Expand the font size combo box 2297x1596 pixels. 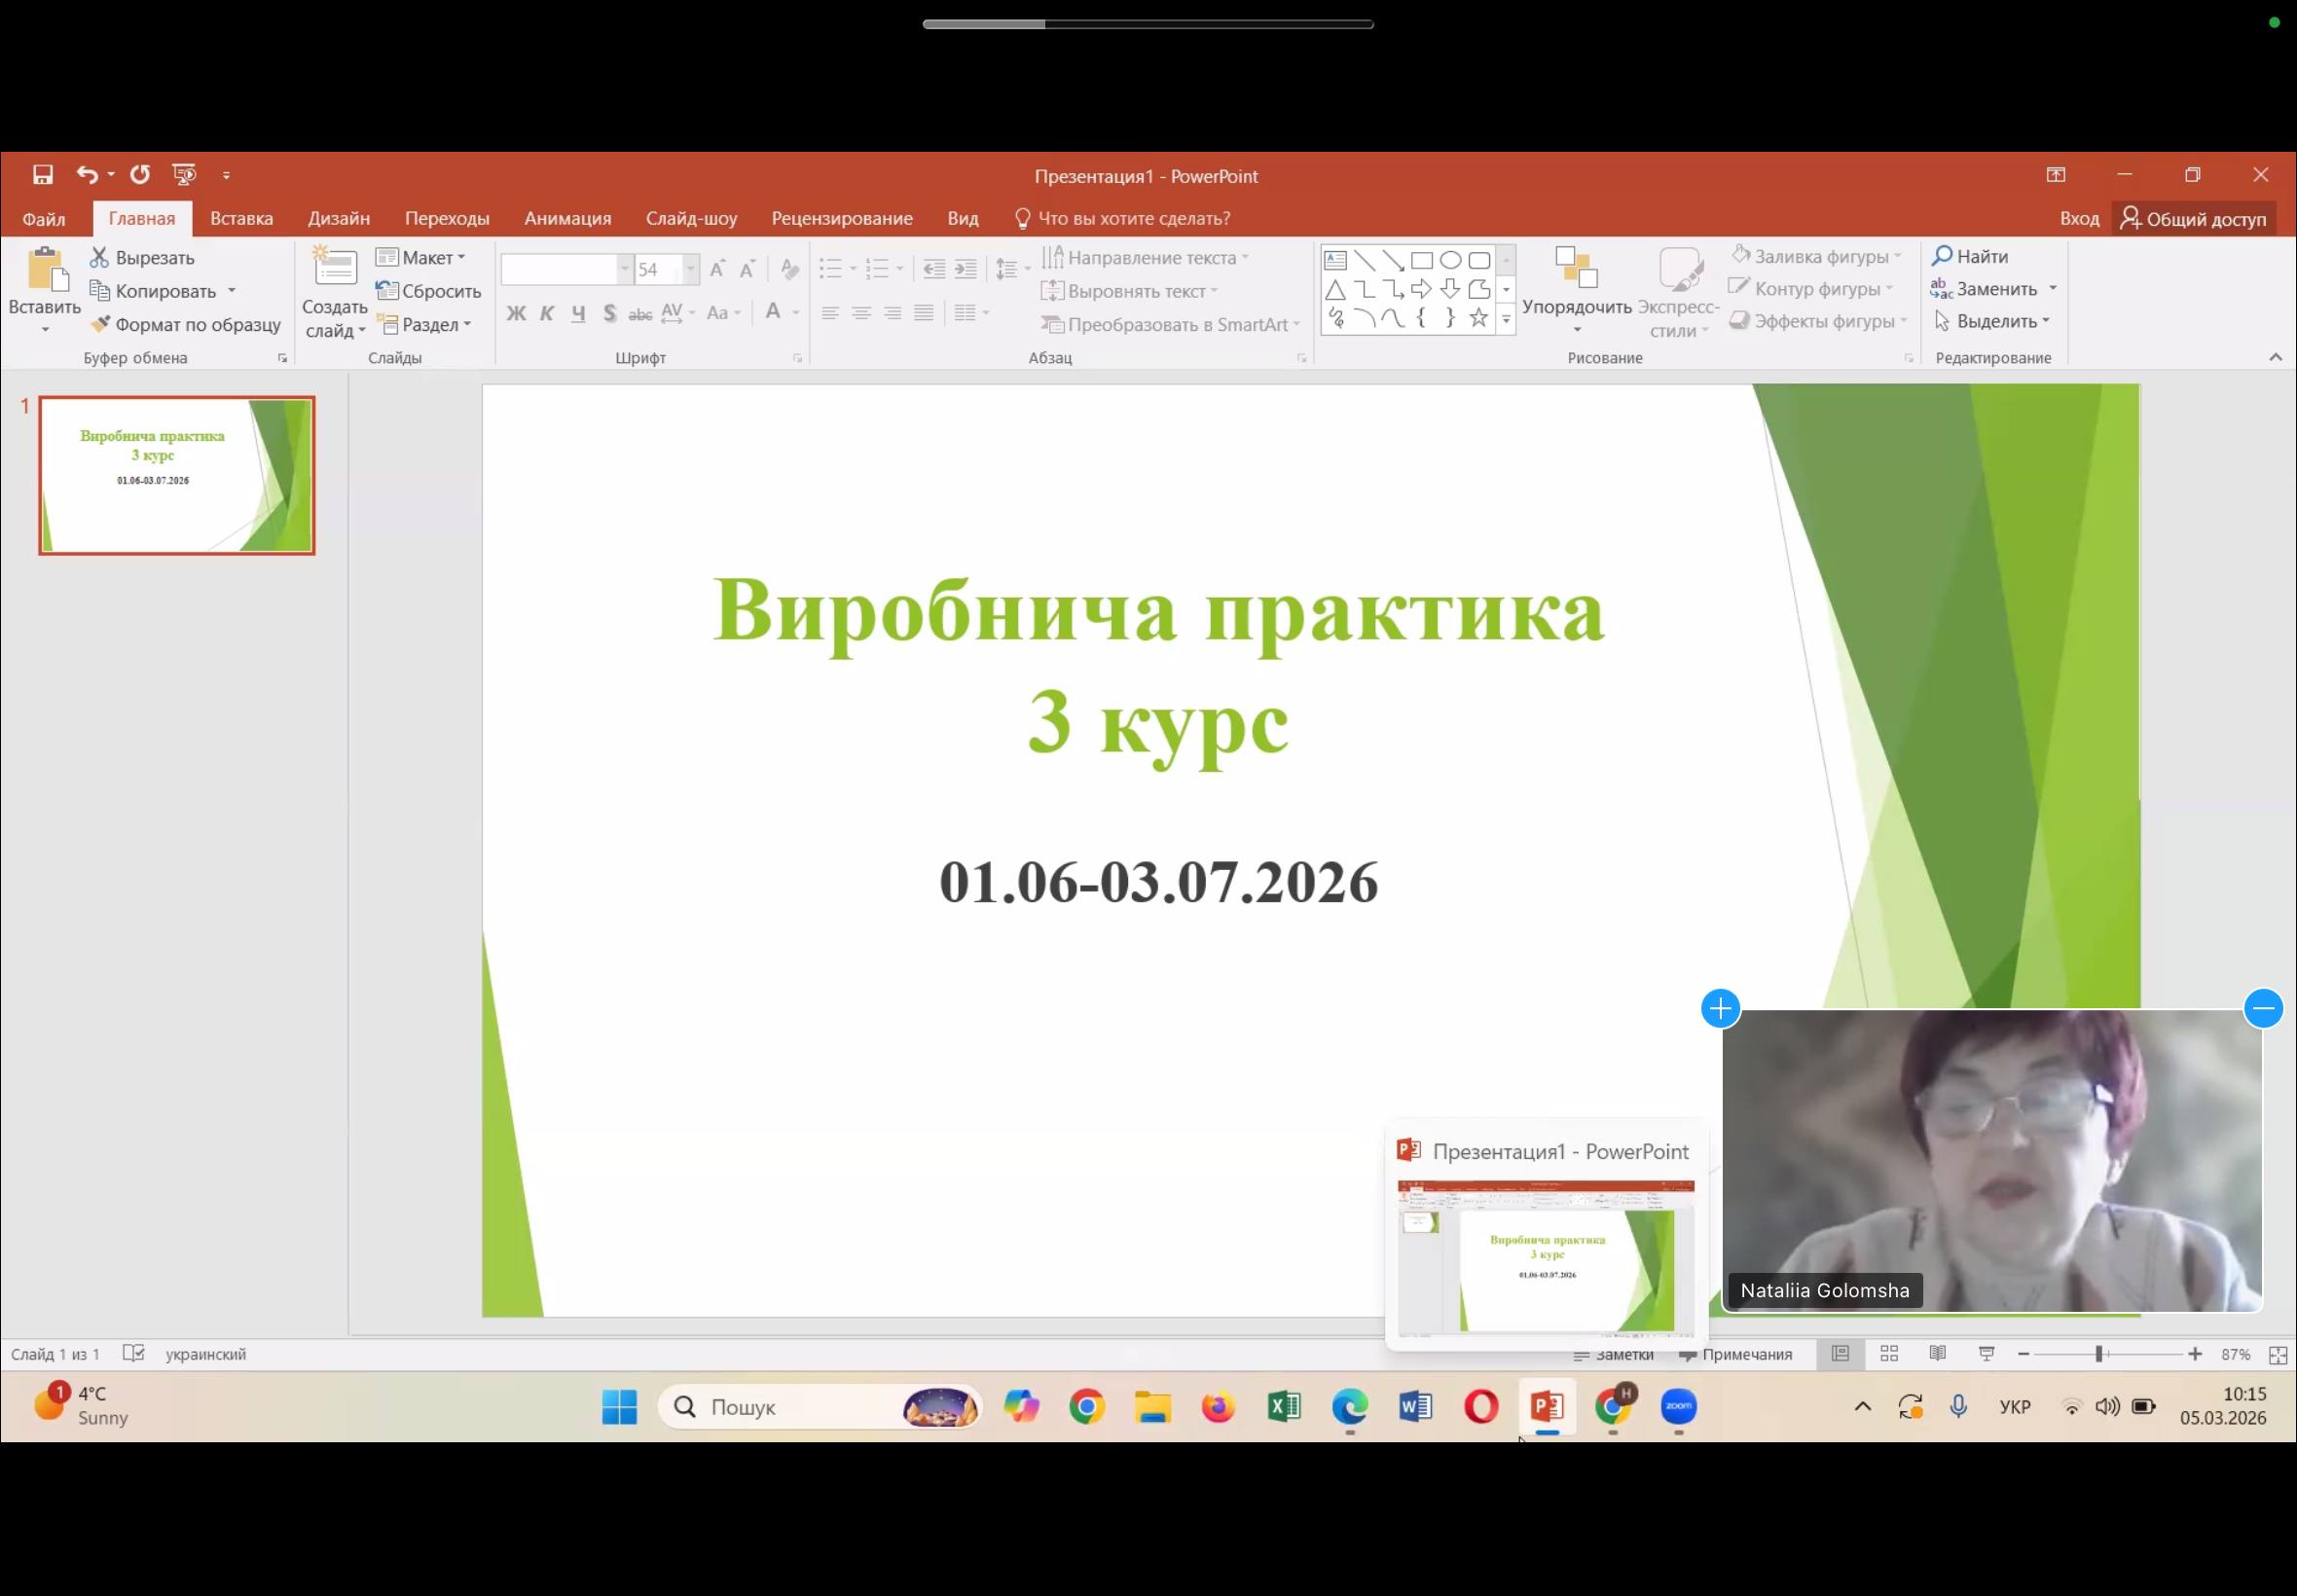pos(690,269)
